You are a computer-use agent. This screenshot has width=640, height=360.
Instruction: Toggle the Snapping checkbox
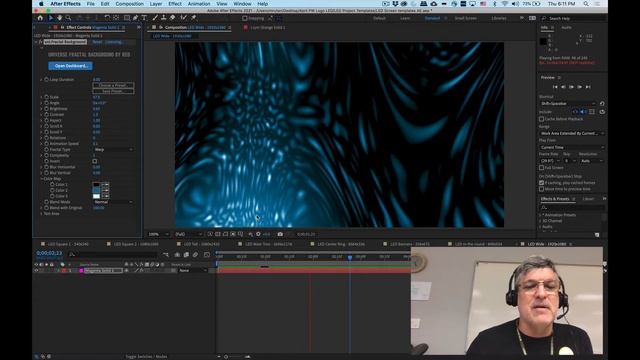click(x=245, y=18)
